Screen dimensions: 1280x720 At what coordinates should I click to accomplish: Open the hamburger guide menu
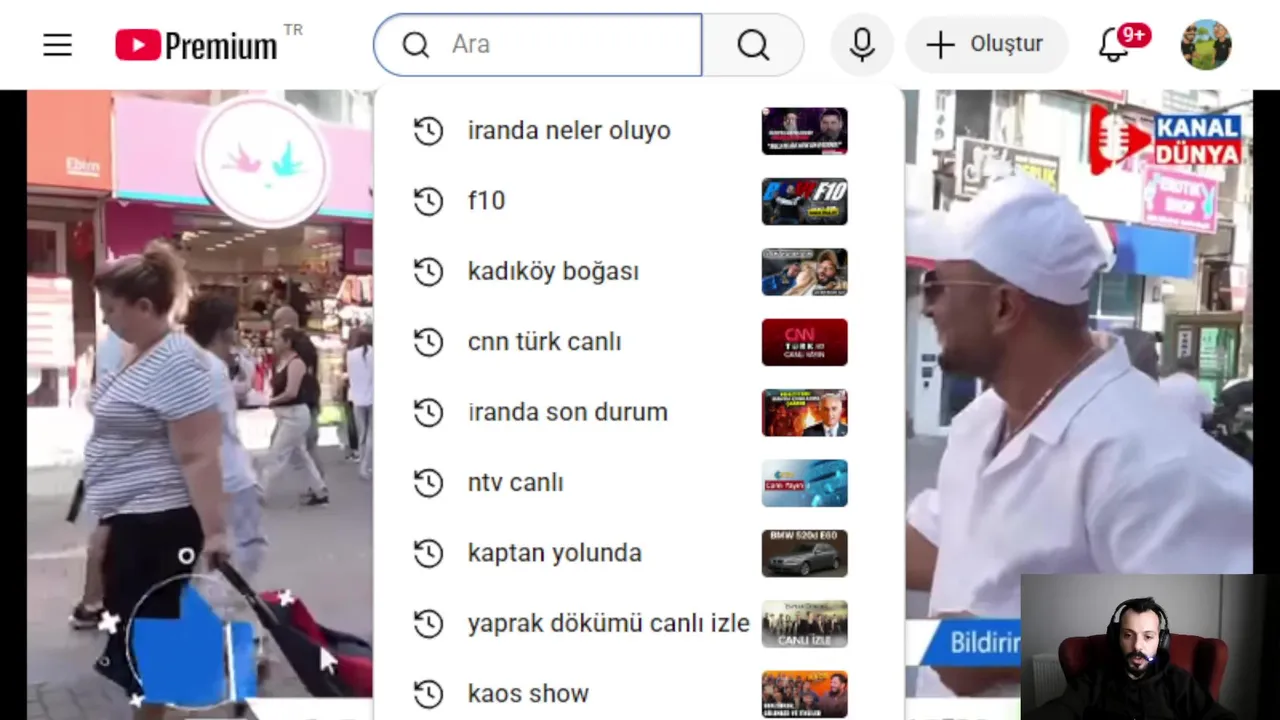coord(57,45)
